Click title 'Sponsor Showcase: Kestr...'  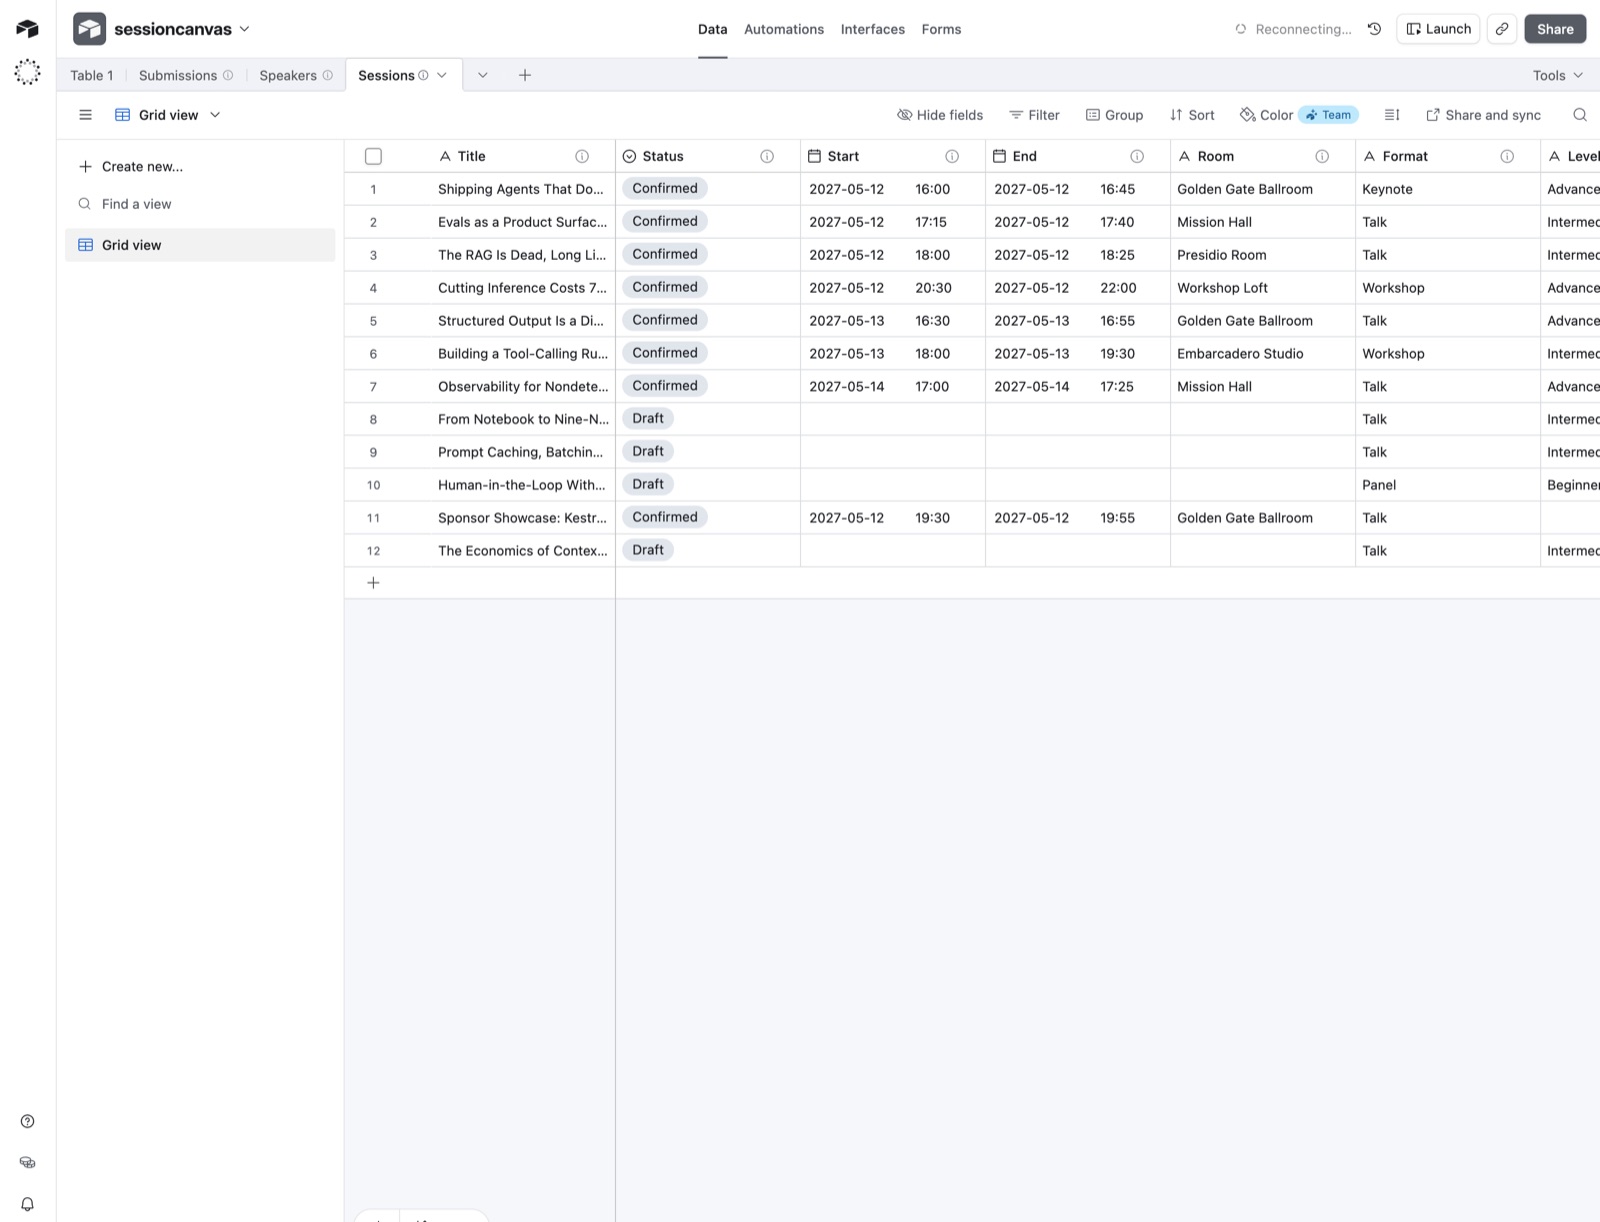click(x=522, y=518)
